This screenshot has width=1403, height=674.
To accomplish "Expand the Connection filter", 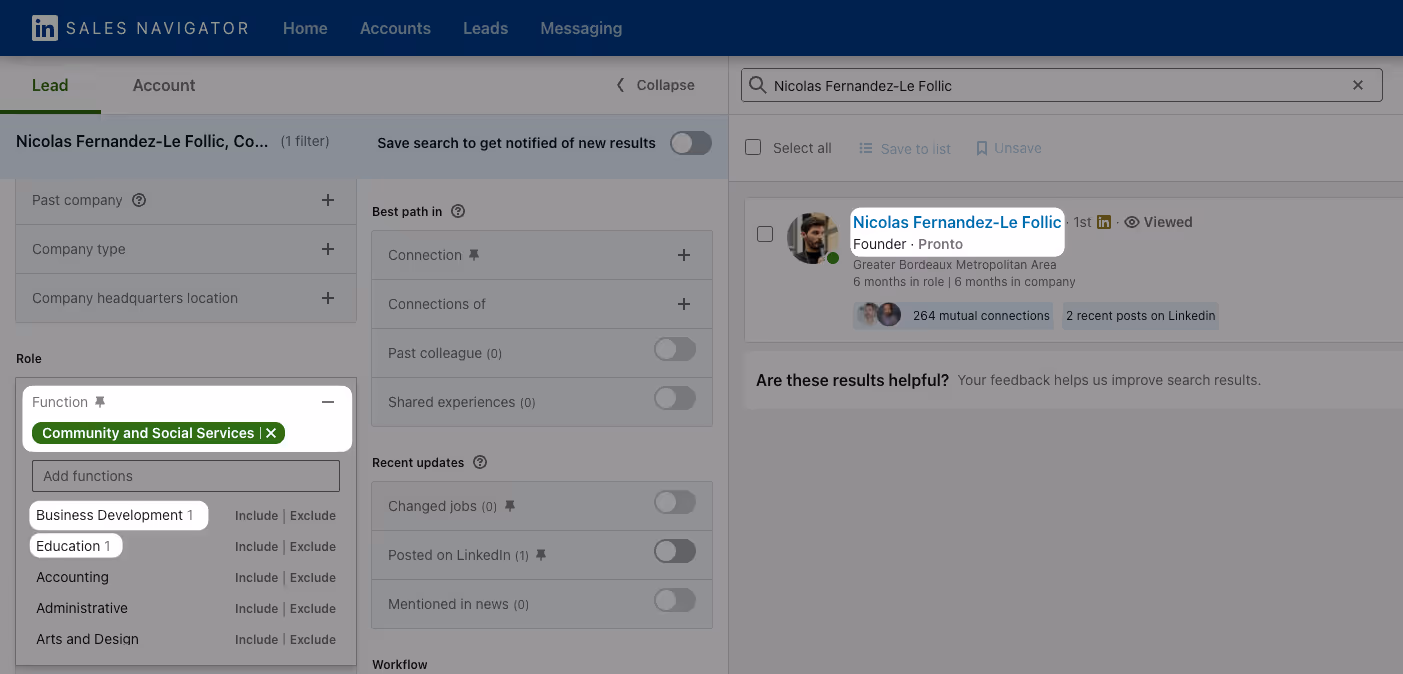I will (684, 255).
